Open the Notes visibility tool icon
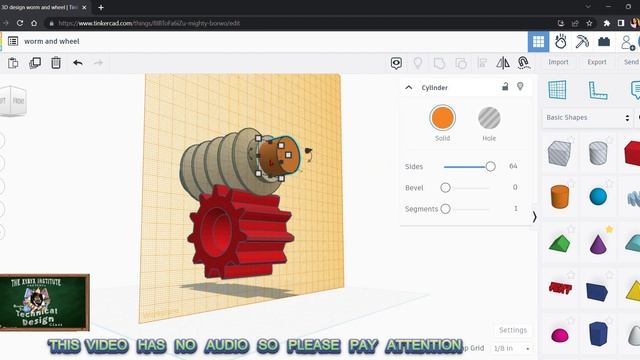Screen dimensions: 640x360 396,63
